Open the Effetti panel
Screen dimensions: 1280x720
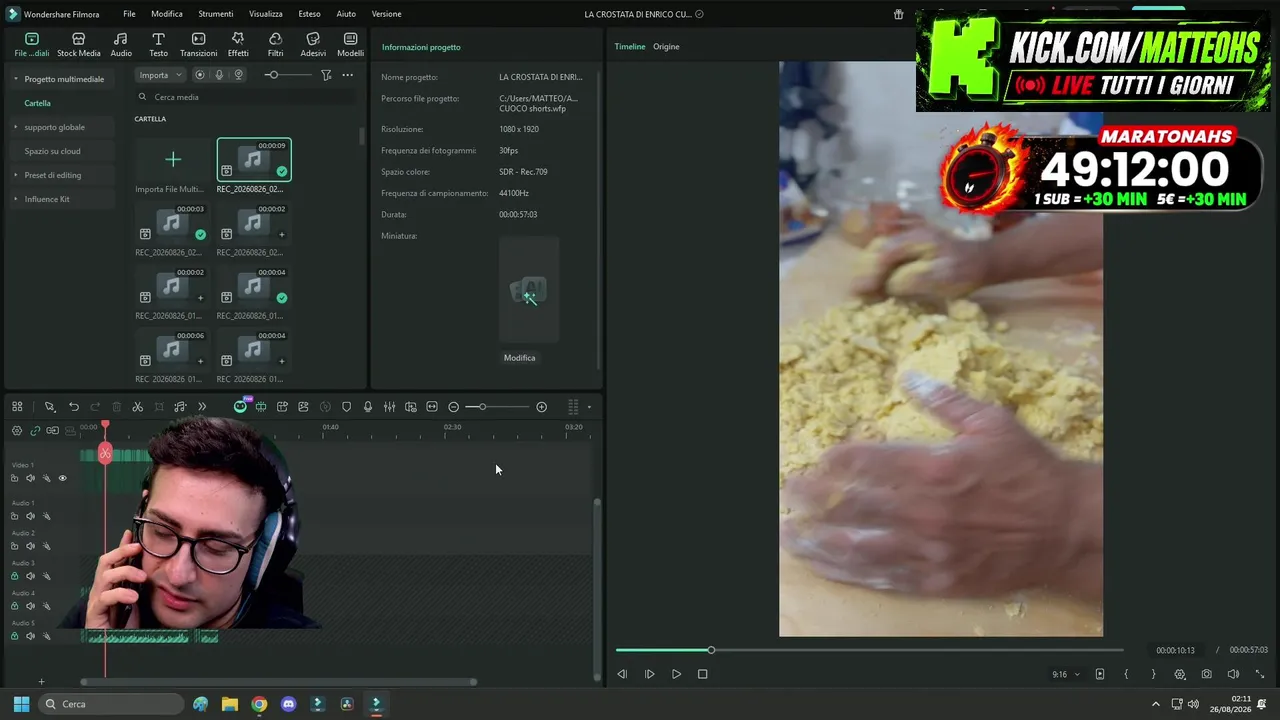tap(238, 39)
